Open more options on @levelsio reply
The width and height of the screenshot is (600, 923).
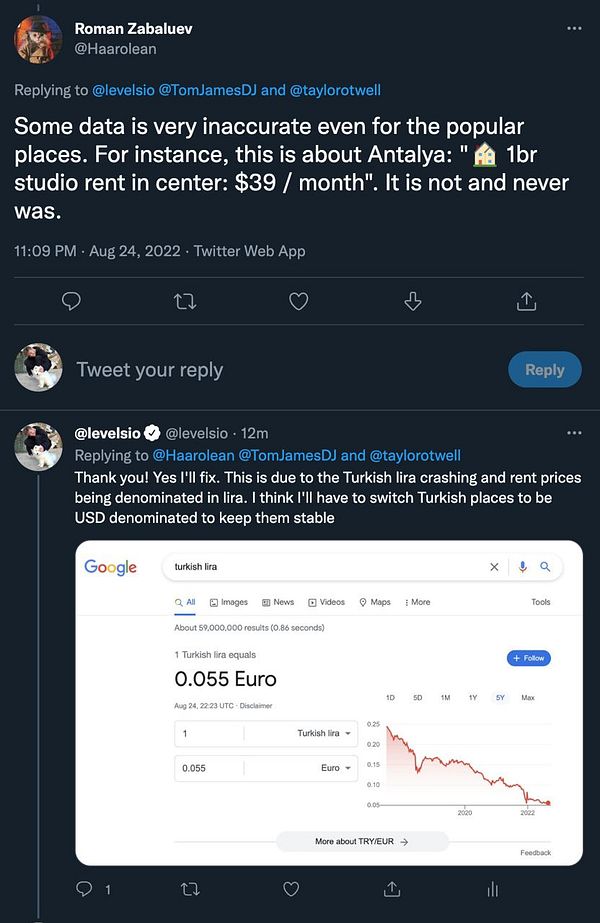574,433
